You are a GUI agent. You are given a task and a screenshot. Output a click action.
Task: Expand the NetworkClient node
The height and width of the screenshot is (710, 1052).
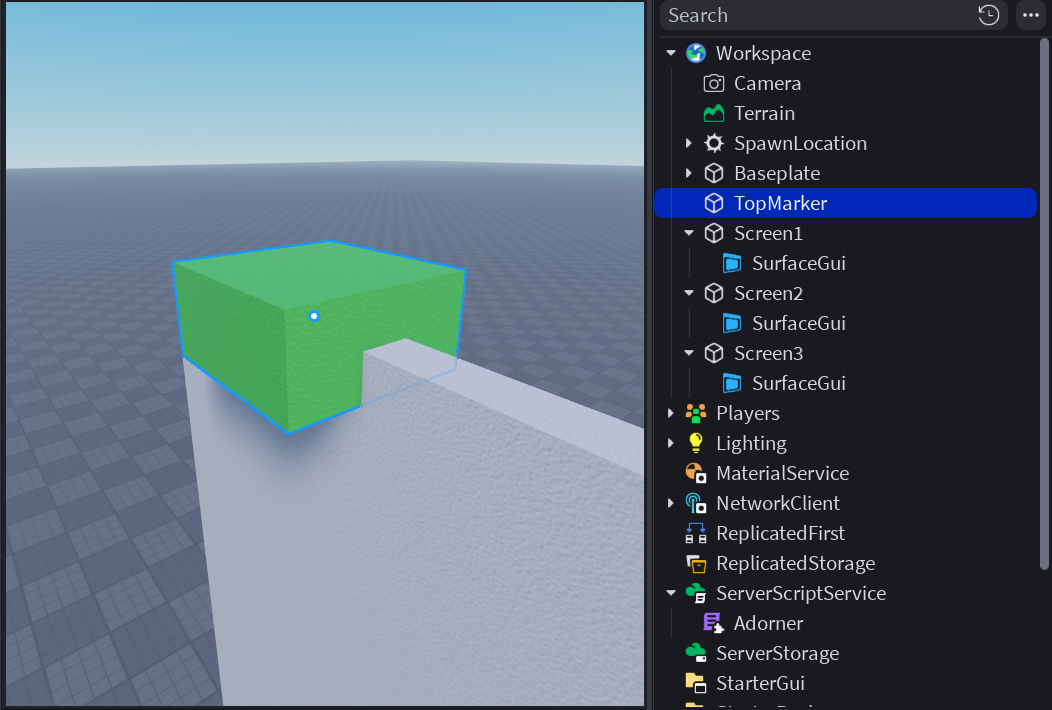coord(671,503)
